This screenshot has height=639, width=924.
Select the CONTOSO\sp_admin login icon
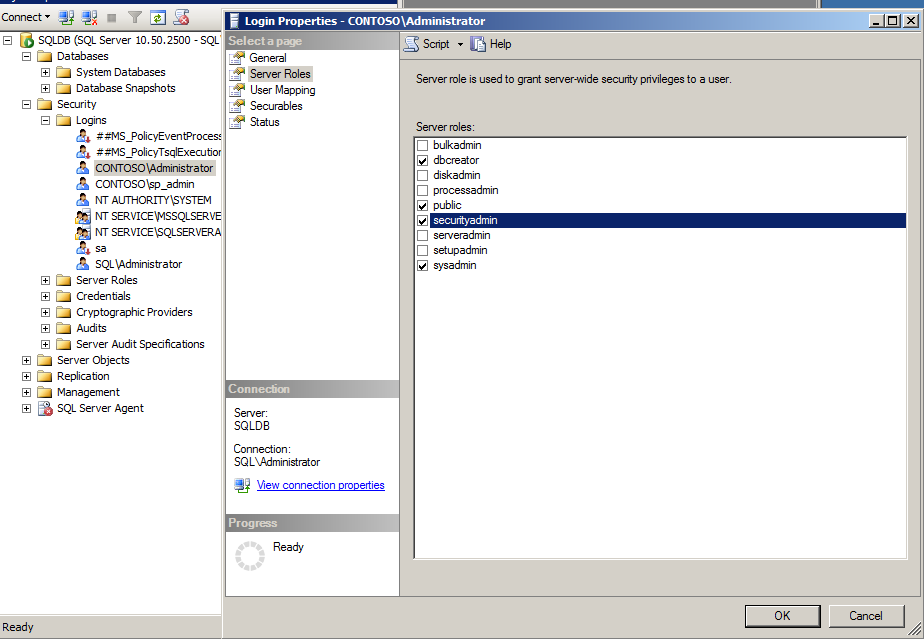coord(83,183)
